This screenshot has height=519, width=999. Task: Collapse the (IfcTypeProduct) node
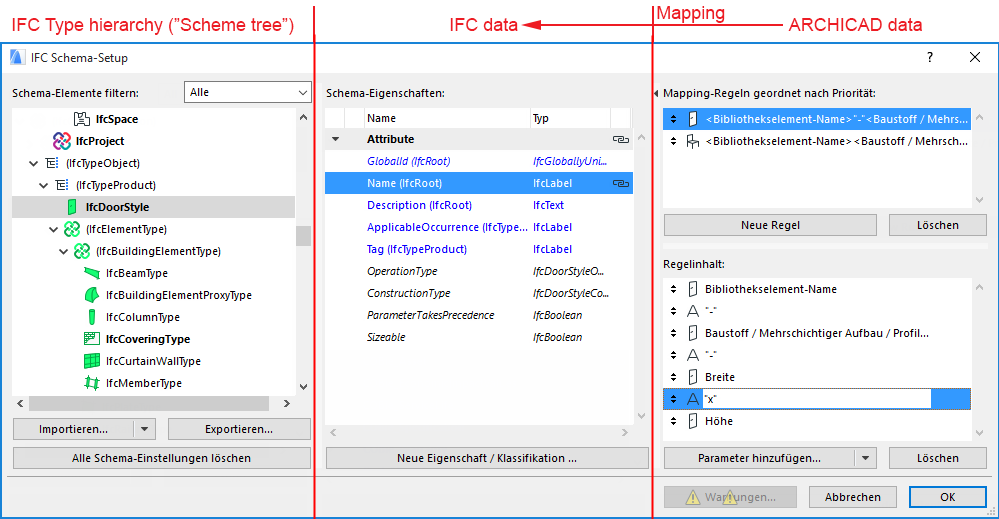point(43,185)
